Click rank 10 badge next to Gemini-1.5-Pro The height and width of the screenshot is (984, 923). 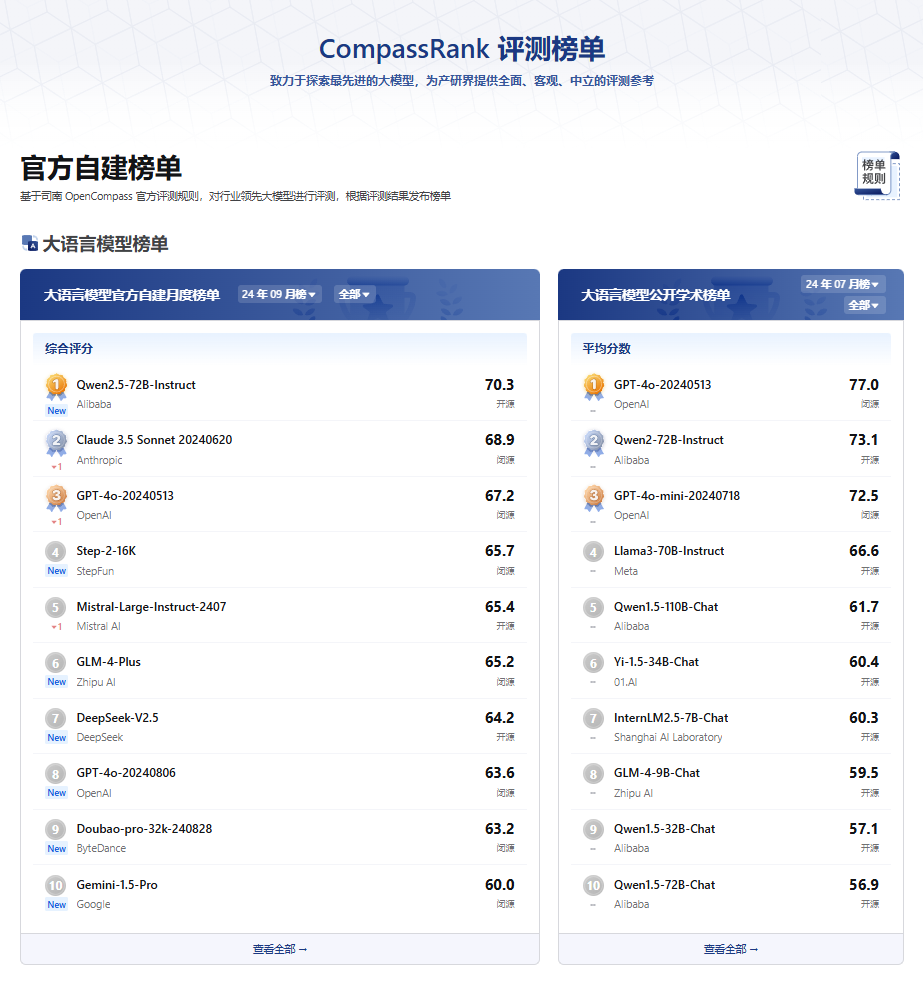pyautogui.click(x=56, y=885)
